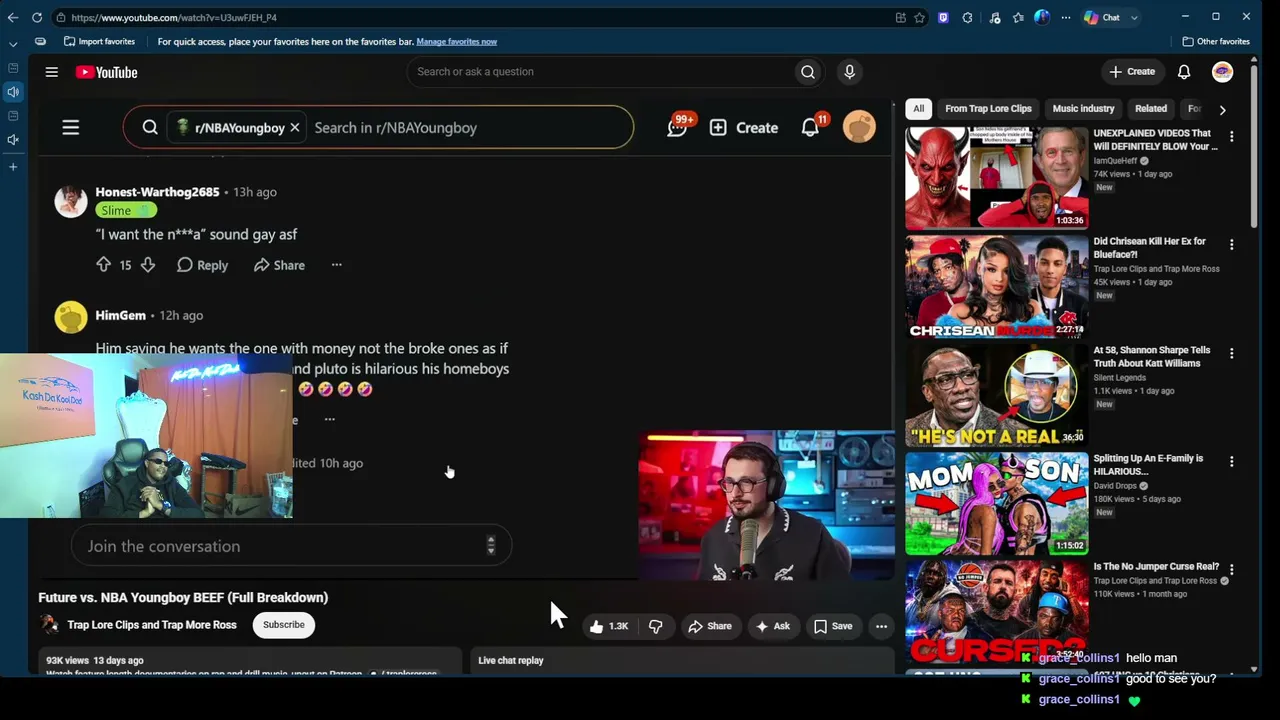Upvote Honest-Warthog2685's comment
1280x720 pixels.
pyautogui.click(x=104, y=265)
